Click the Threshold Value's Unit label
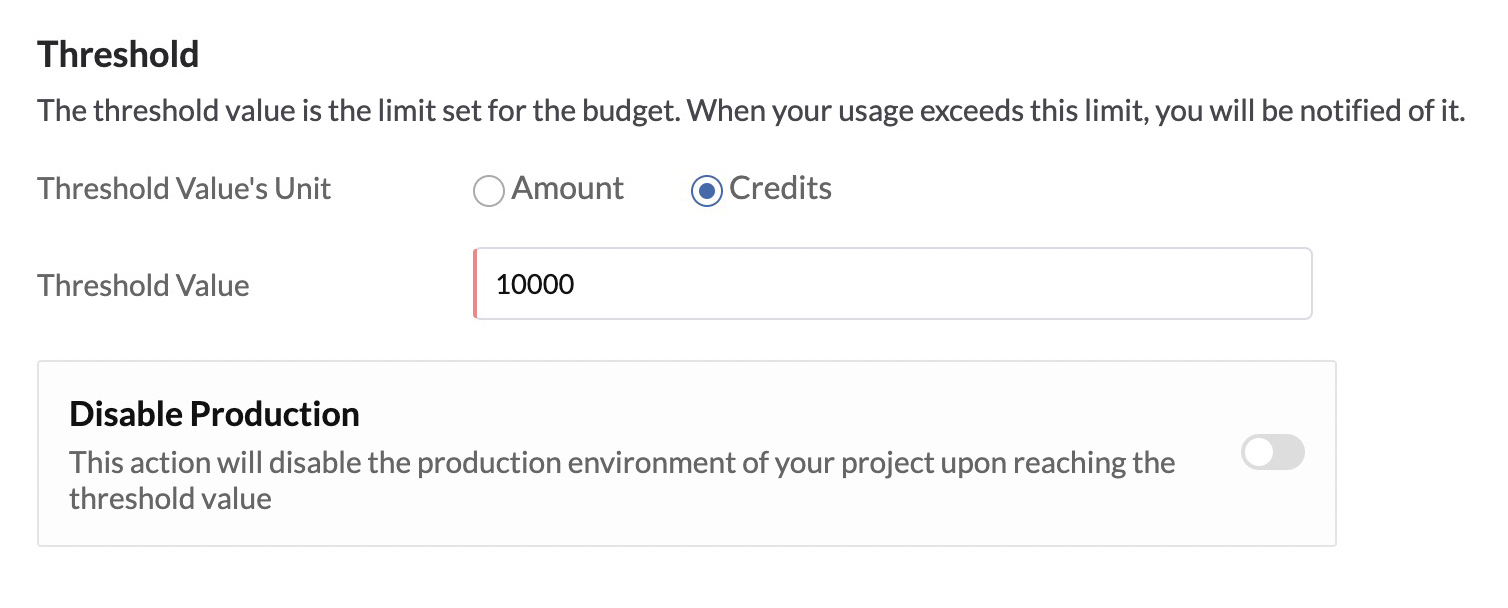The width and height of the screenshot is (1508, 608). [x=183, y=189]
